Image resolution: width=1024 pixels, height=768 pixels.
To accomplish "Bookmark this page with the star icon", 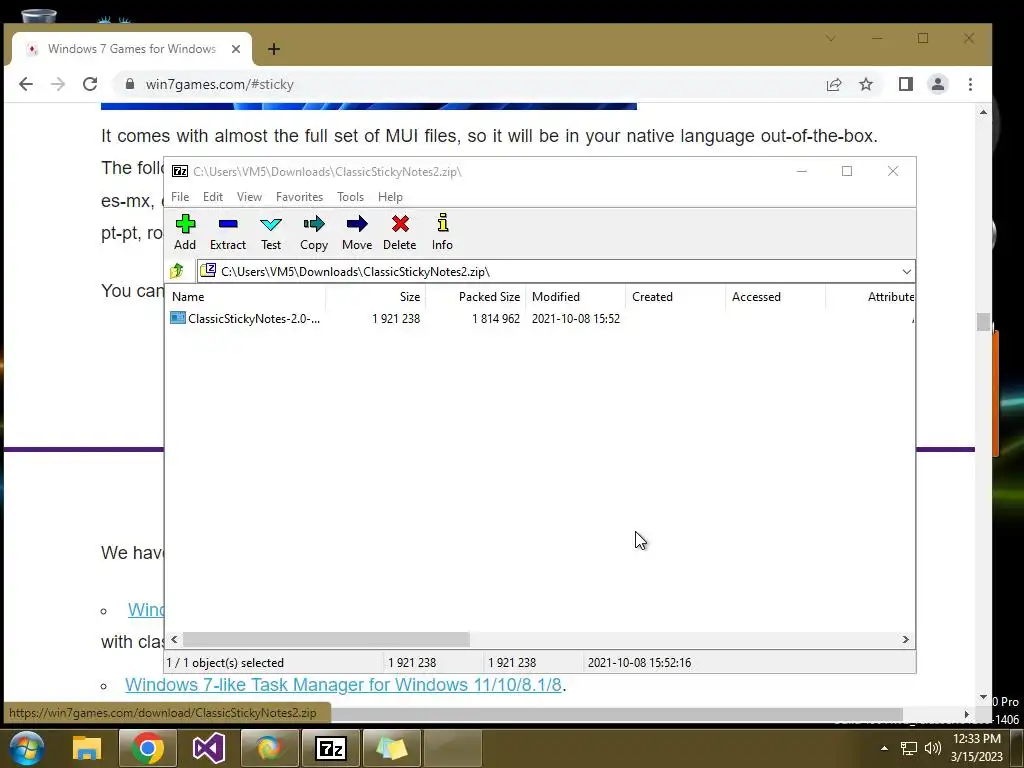I will (x=866, y=84).
